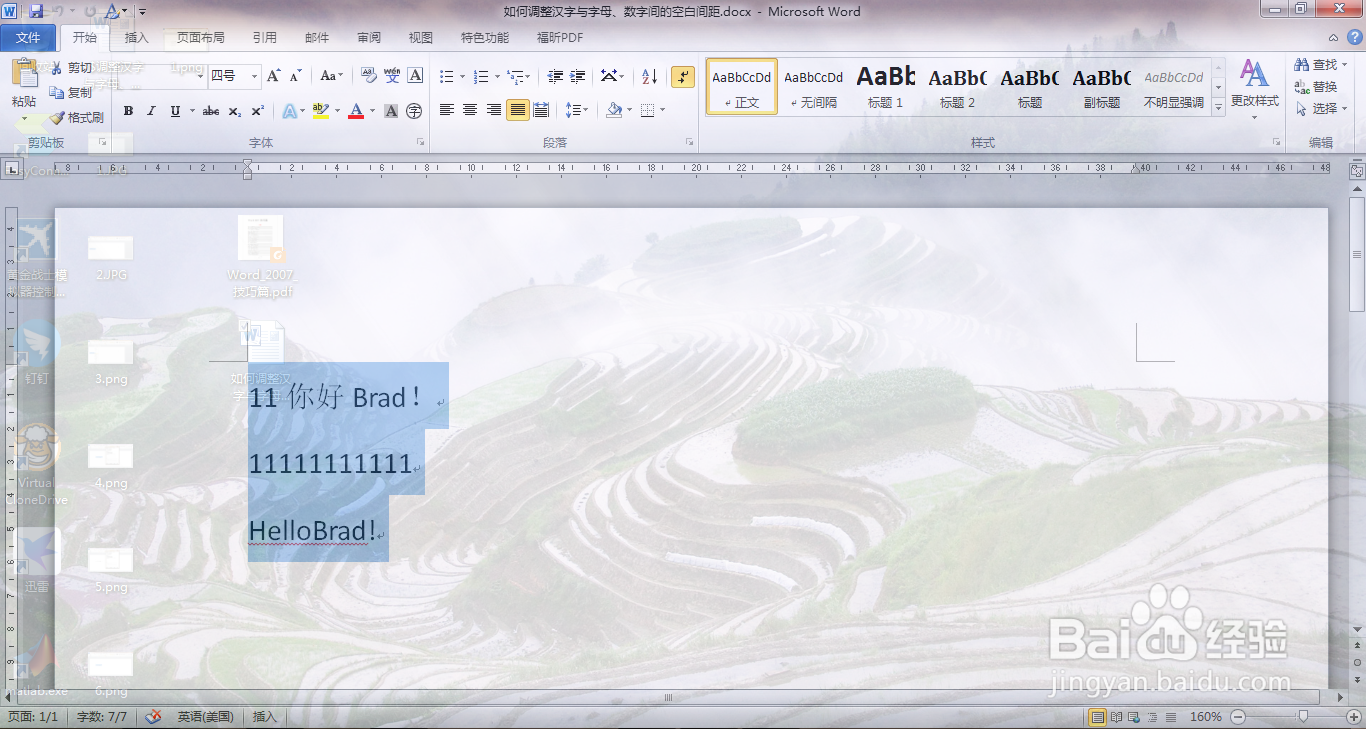
Task: Click the spelling check icon in status bar
Action: pyautogui.click(x=154, y=717)
